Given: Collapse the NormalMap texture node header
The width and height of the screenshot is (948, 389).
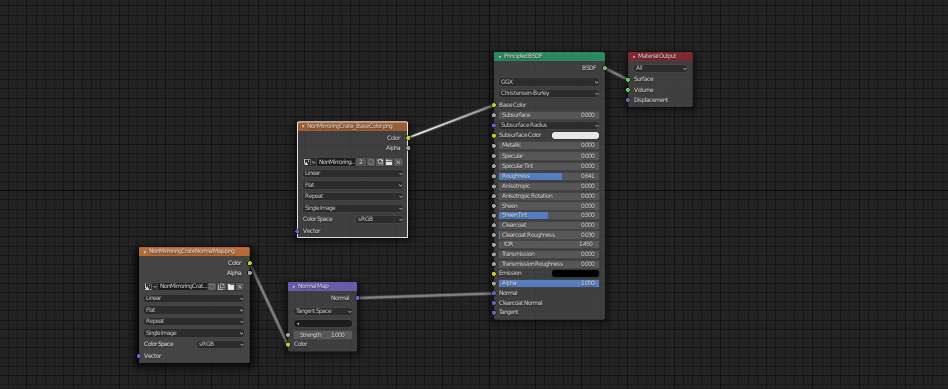Looking at the screenshot, I should [144, 252].
